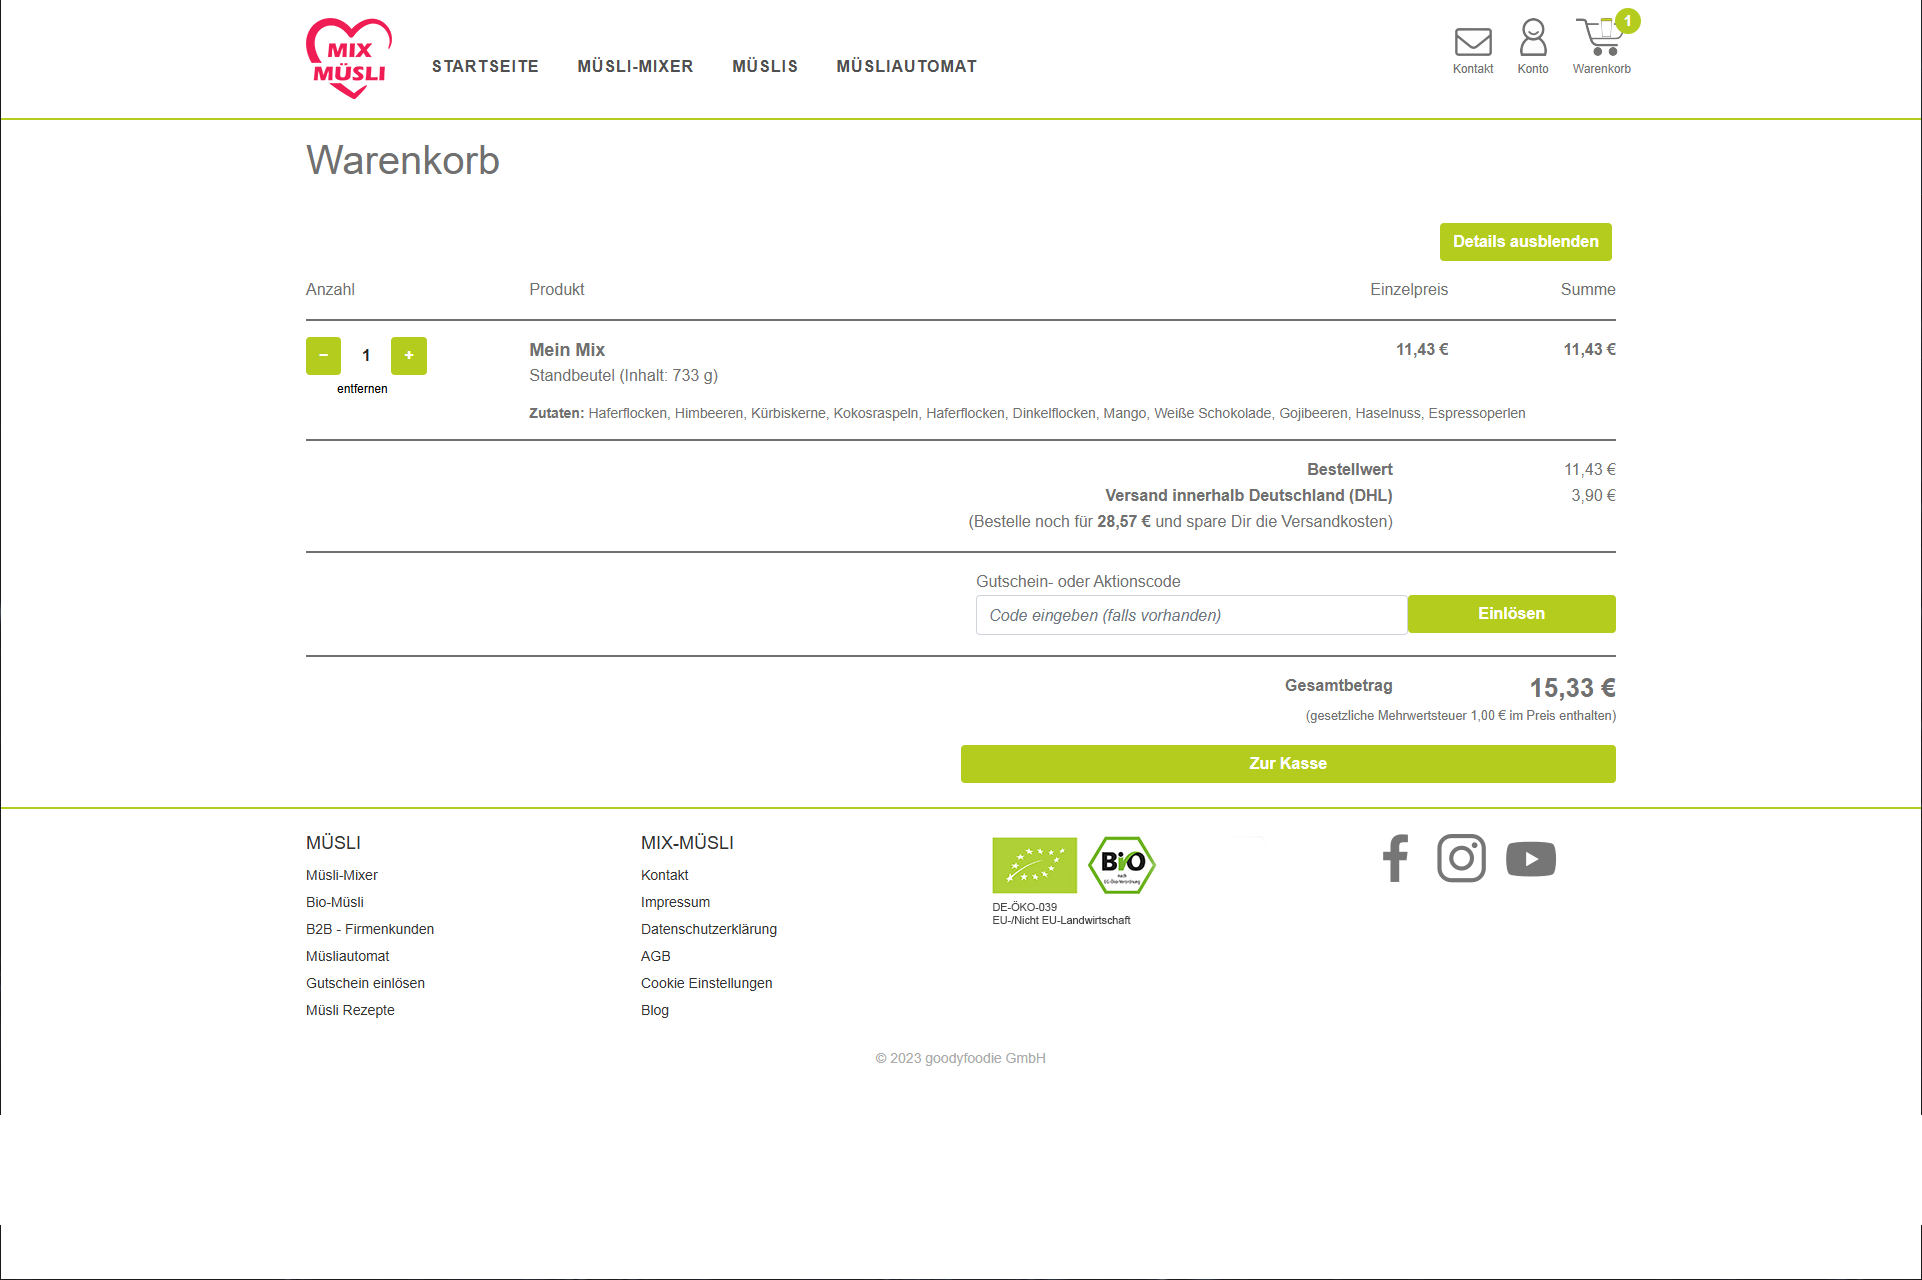Switch to Müsli-Mixer menu item
Viewport: 1922px width, 1280px height.
coord(636,66)
